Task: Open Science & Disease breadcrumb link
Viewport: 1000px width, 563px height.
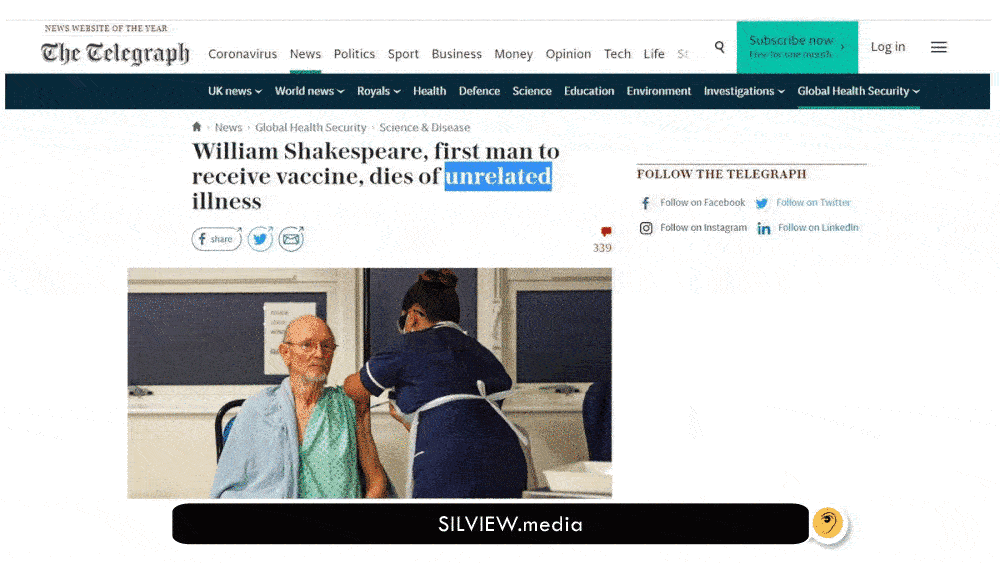Action: [425, 128]
